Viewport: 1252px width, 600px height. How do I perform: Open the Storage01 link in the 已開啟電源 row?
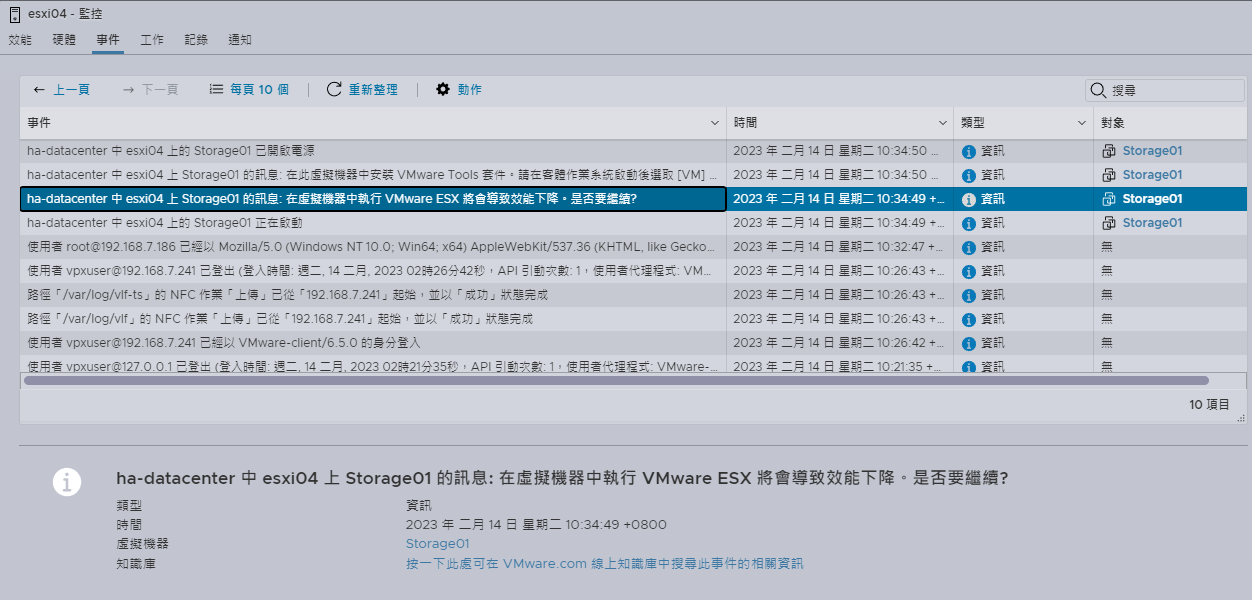coord(1152,152)
